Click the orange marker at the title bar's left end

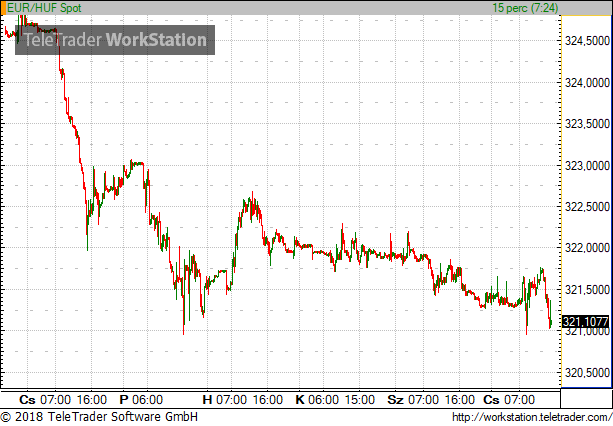[x=4, y=8]
